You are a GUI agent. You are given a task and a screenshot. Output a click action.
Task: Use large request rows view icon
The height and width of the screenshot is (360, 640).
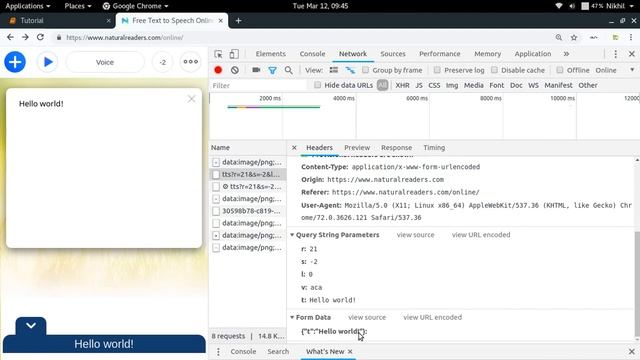(x=334, y=70)
